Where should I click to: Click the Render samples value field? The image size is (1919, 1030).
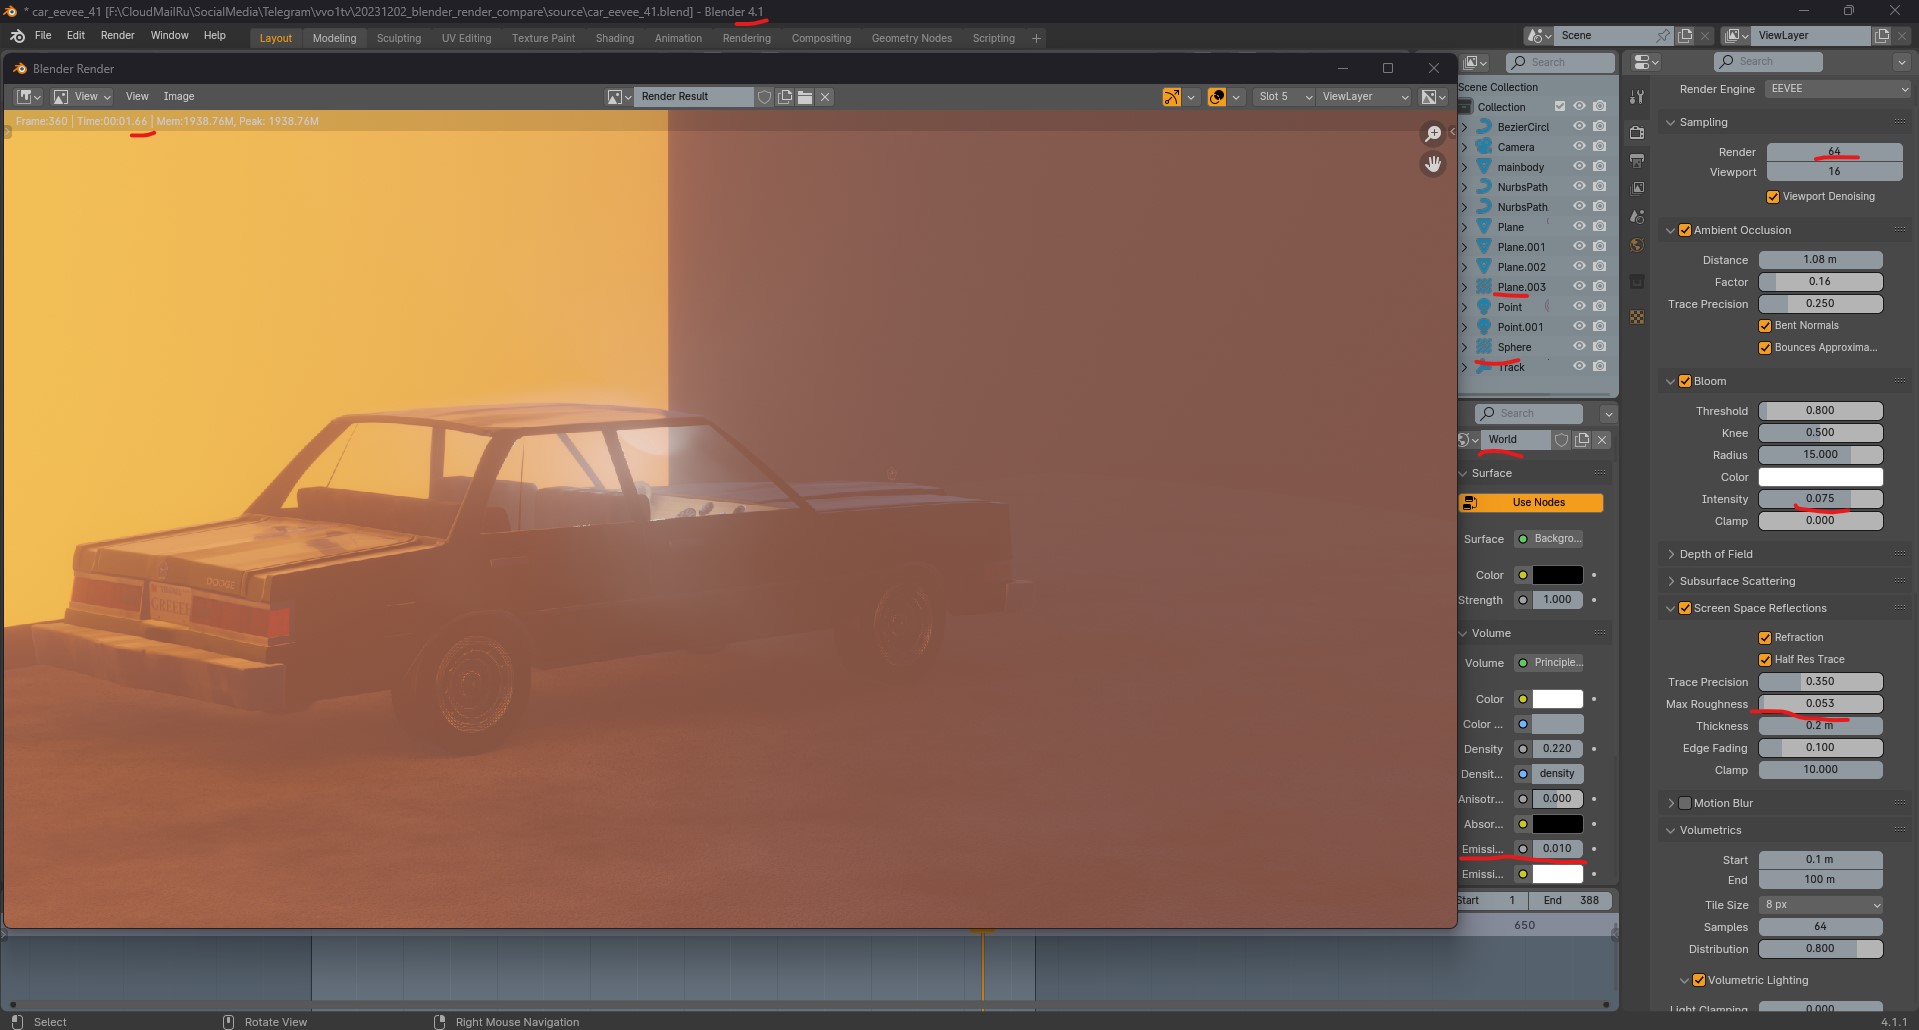[x=1834, y=152]
